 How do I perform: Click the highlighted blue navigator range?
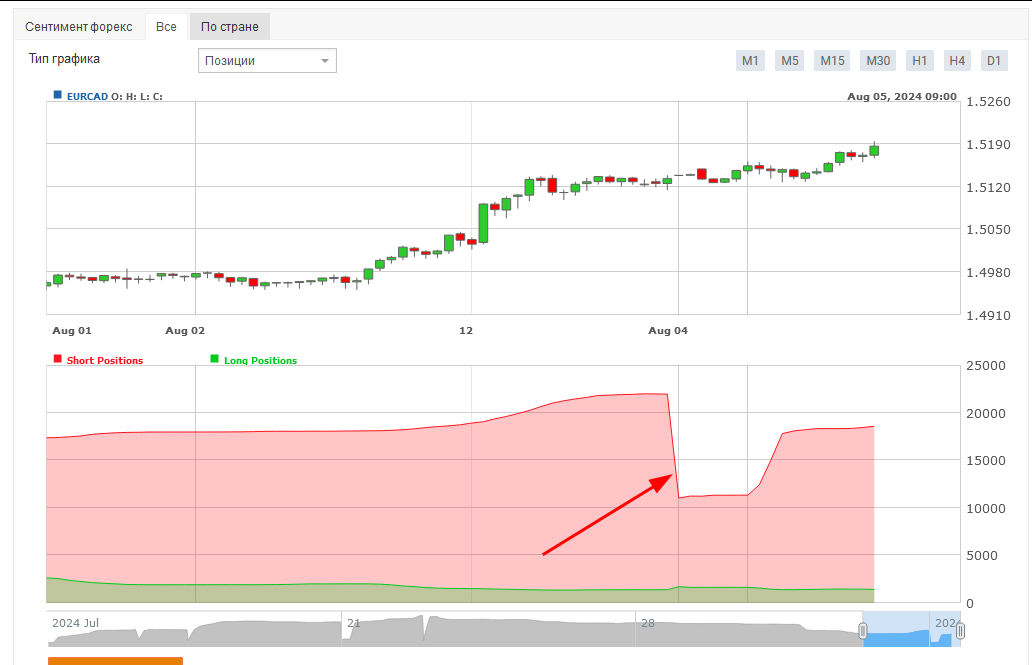[912, 629]
